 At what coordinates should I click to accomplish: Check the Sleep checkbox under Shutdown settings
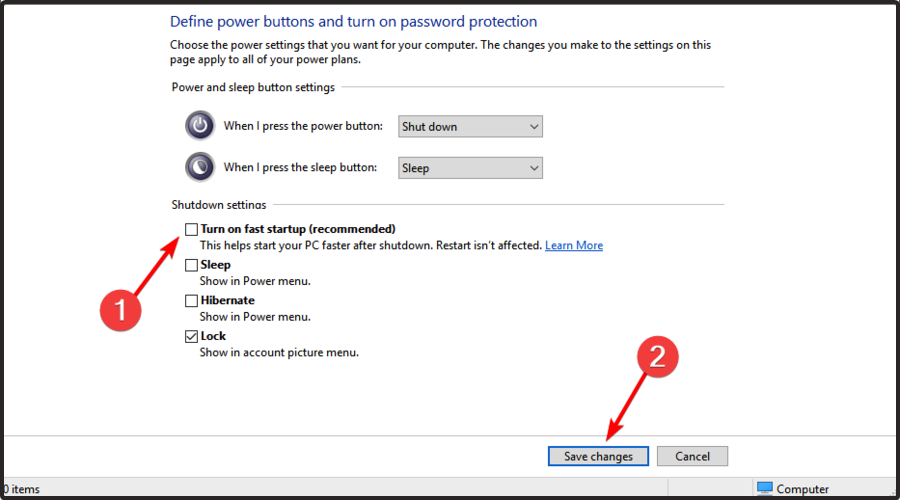(191, 265)
